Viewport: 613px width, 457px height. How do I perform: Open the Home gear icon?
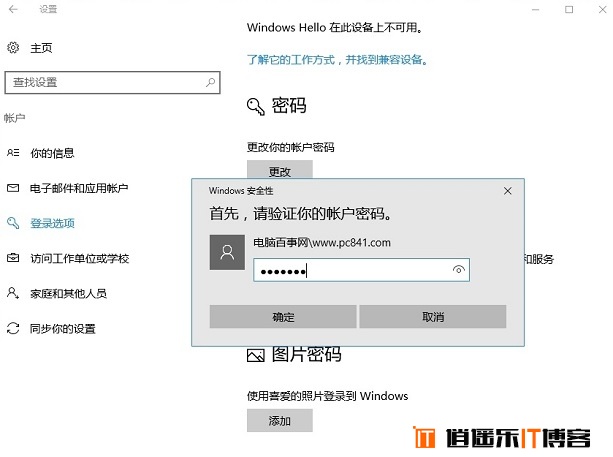coord(13,47)
